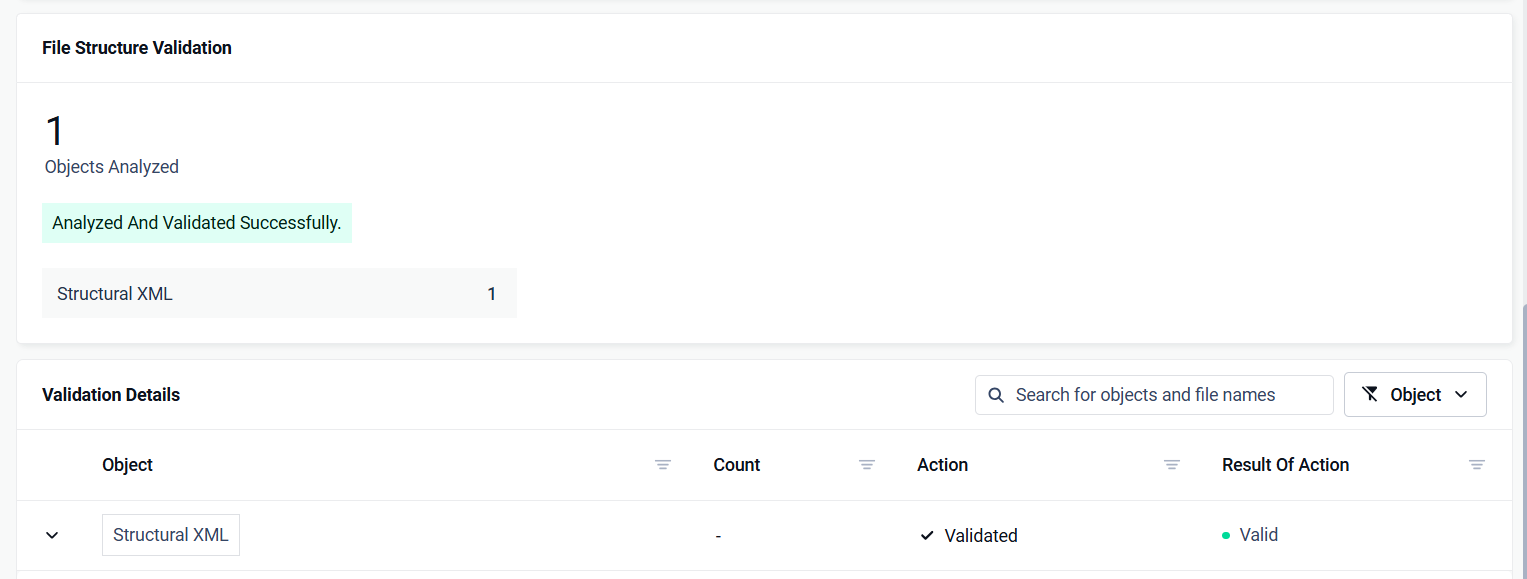Select the Structural XML chip in table
The width and height of the screenshot is (1527, 579).
pos(171,535)
